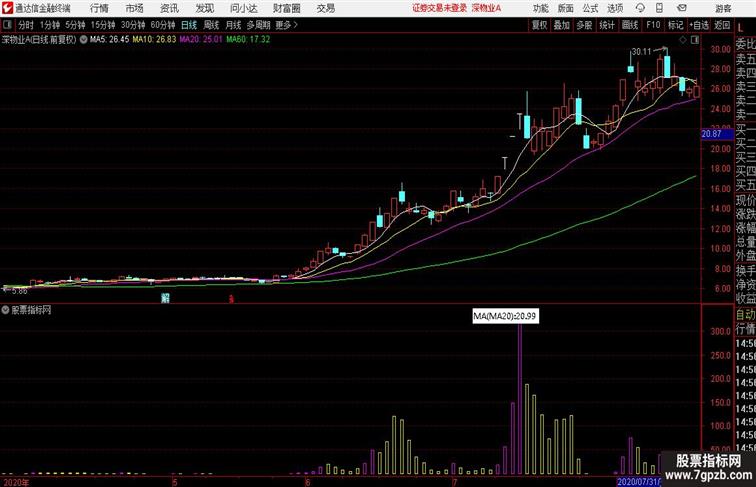
Task: Click the 证券交易未登录 login link
Action: (x=439, y=8)
